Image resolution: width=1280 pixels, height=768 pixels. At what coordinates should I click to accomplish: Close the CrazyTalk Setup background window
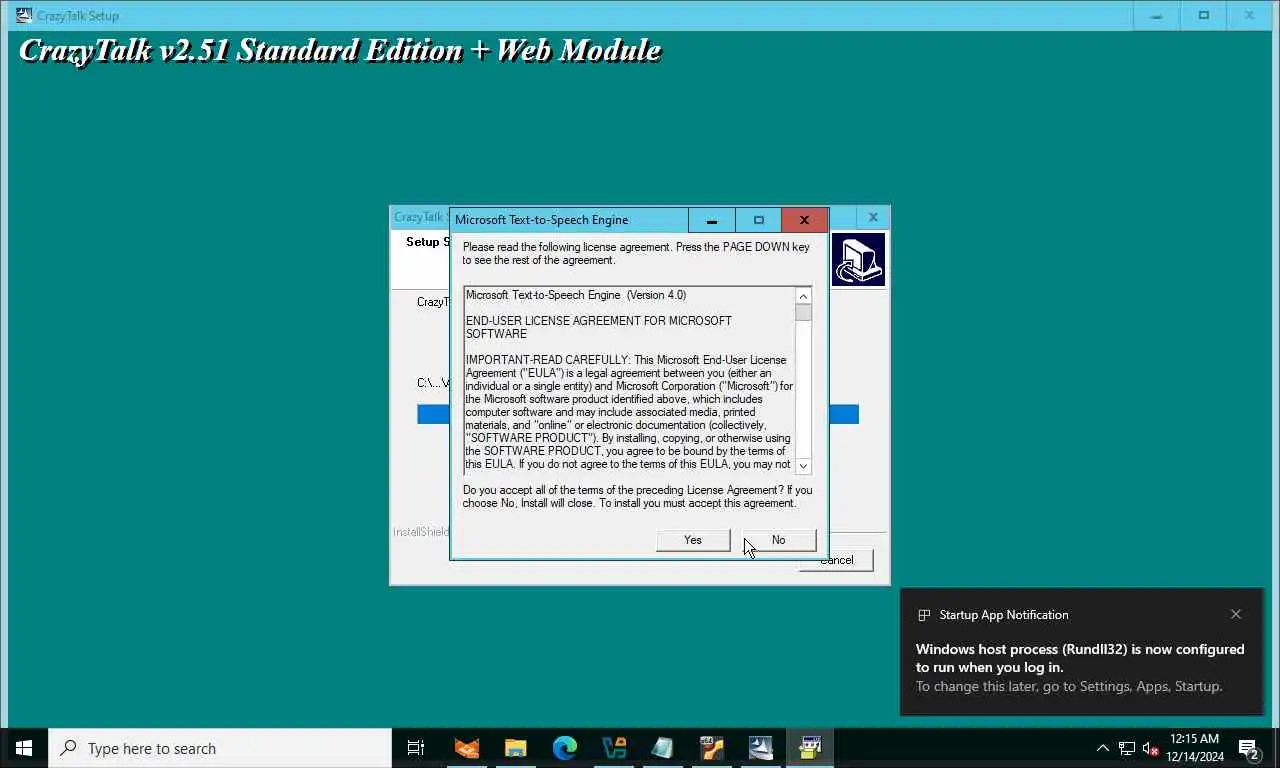(x=1250, y=15)
